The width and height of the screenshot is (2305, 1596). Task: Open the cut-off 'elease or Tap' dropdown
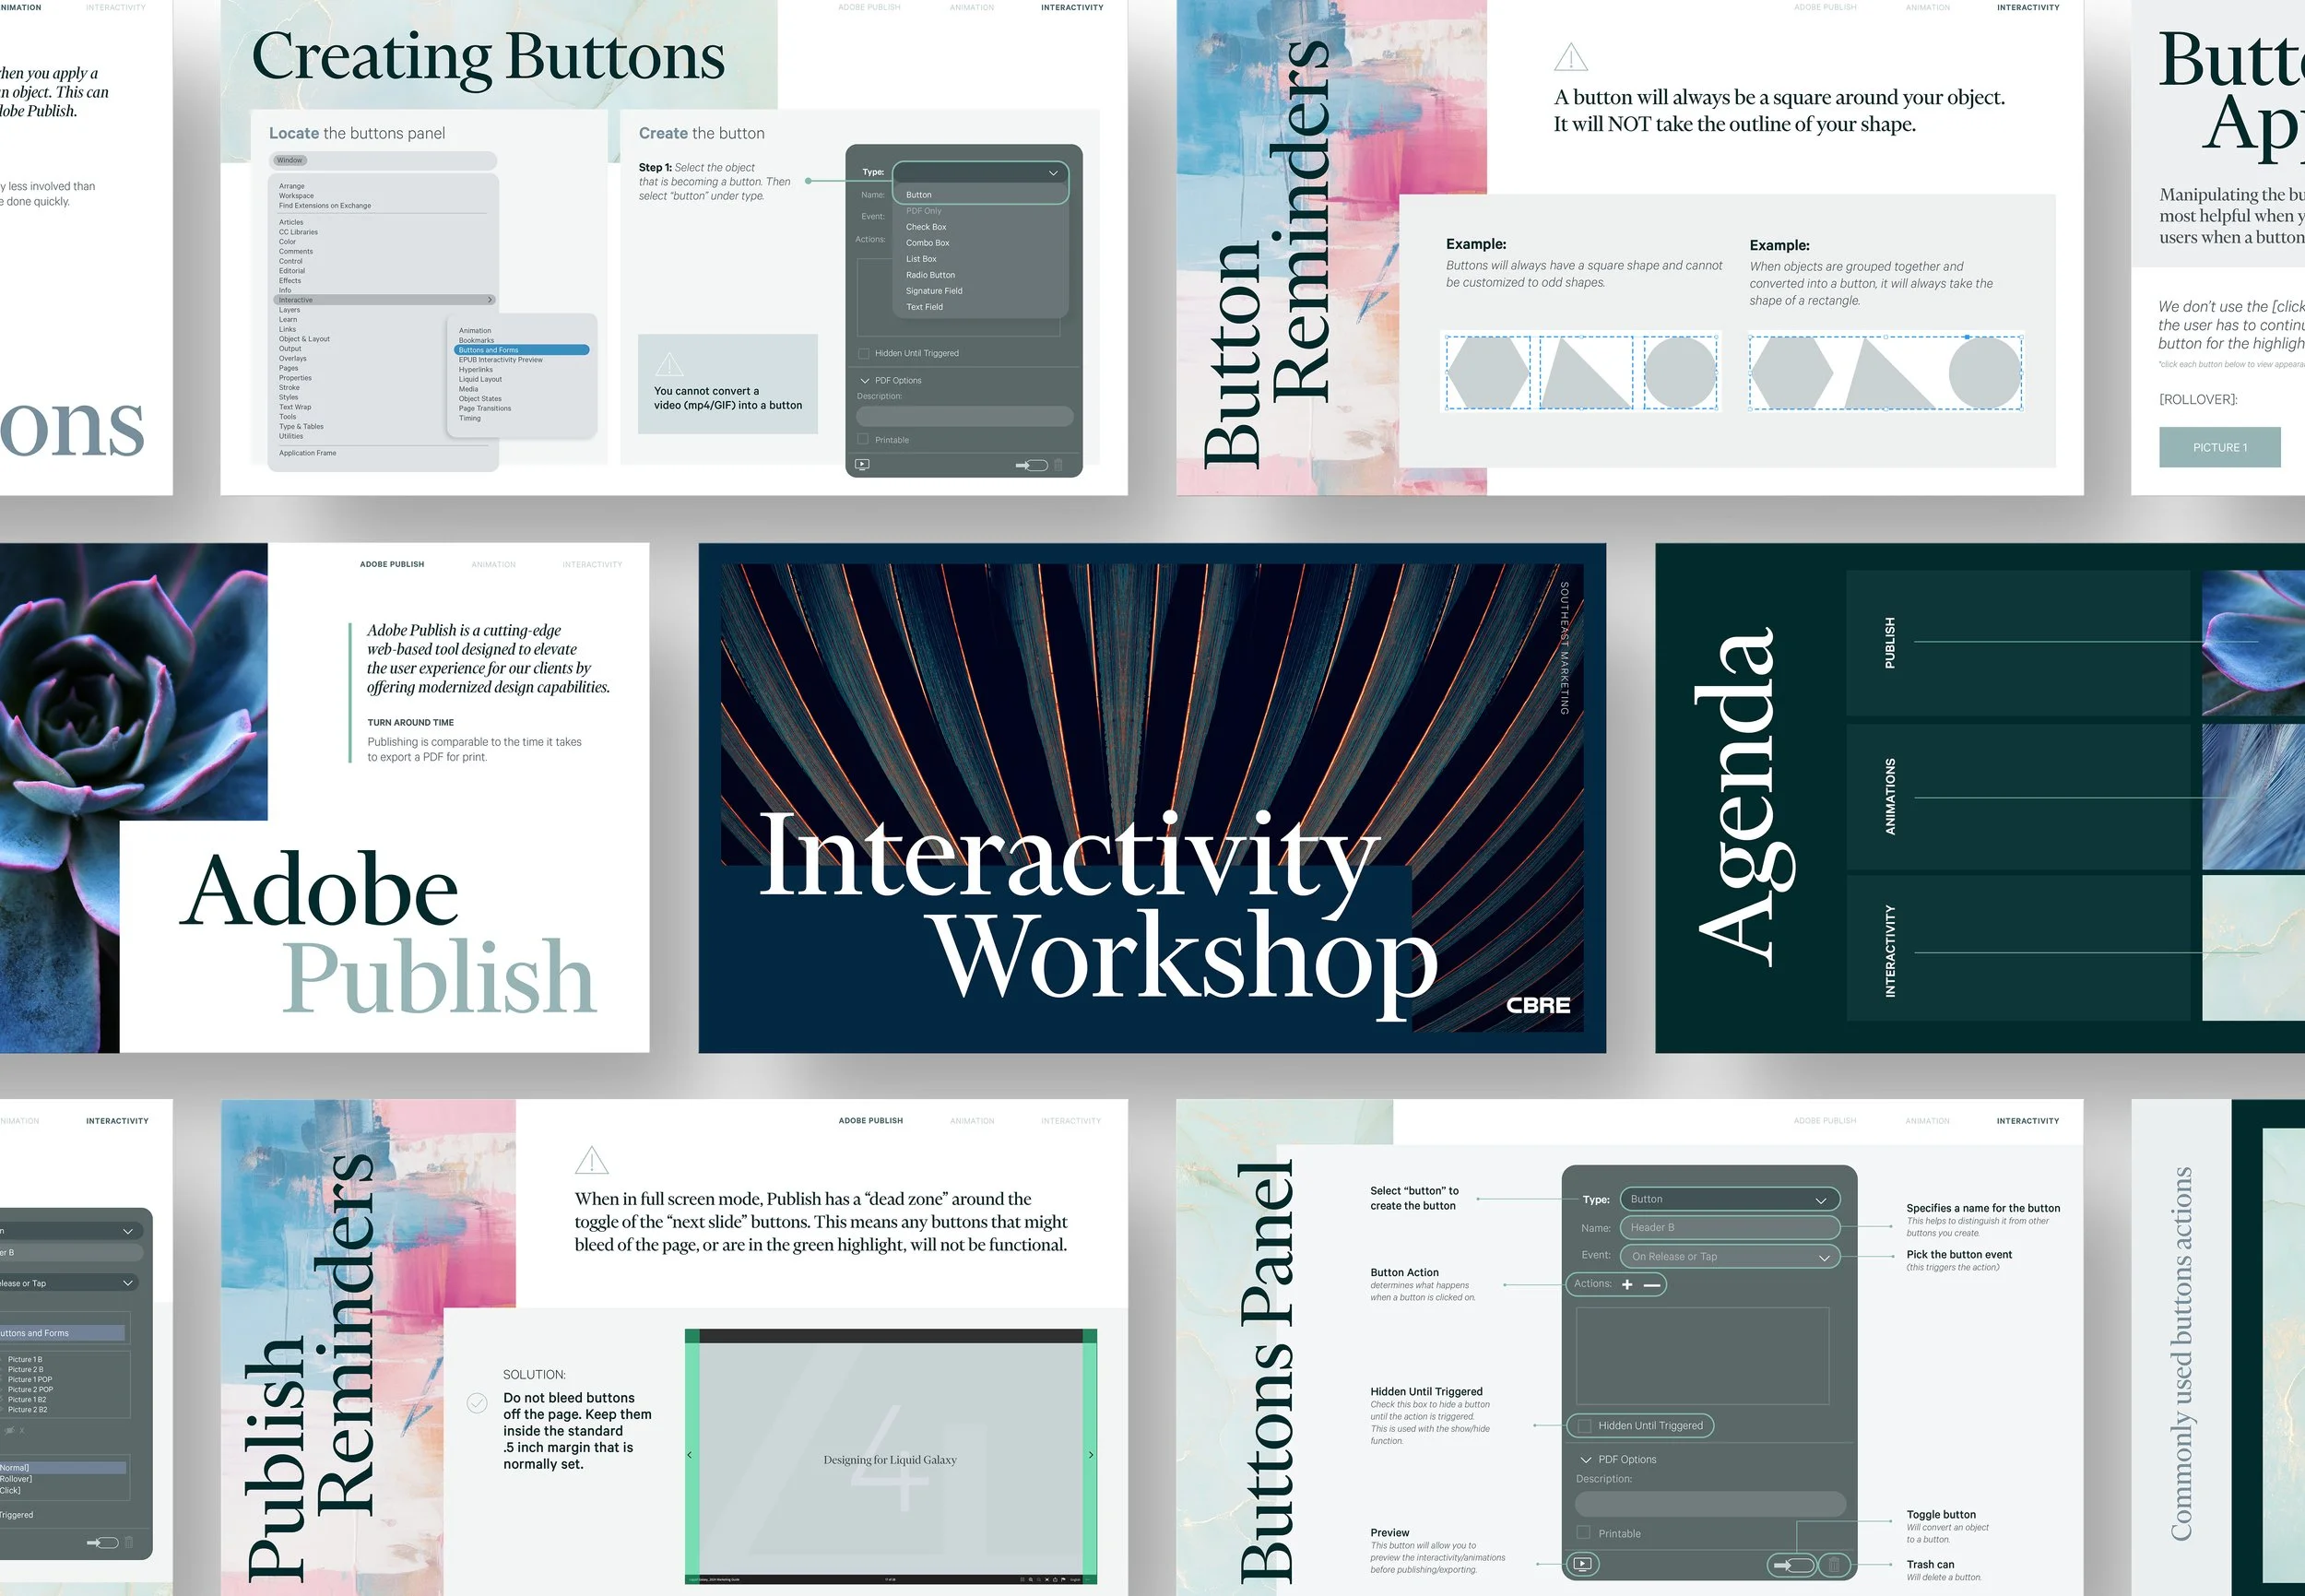point(69,1284)
